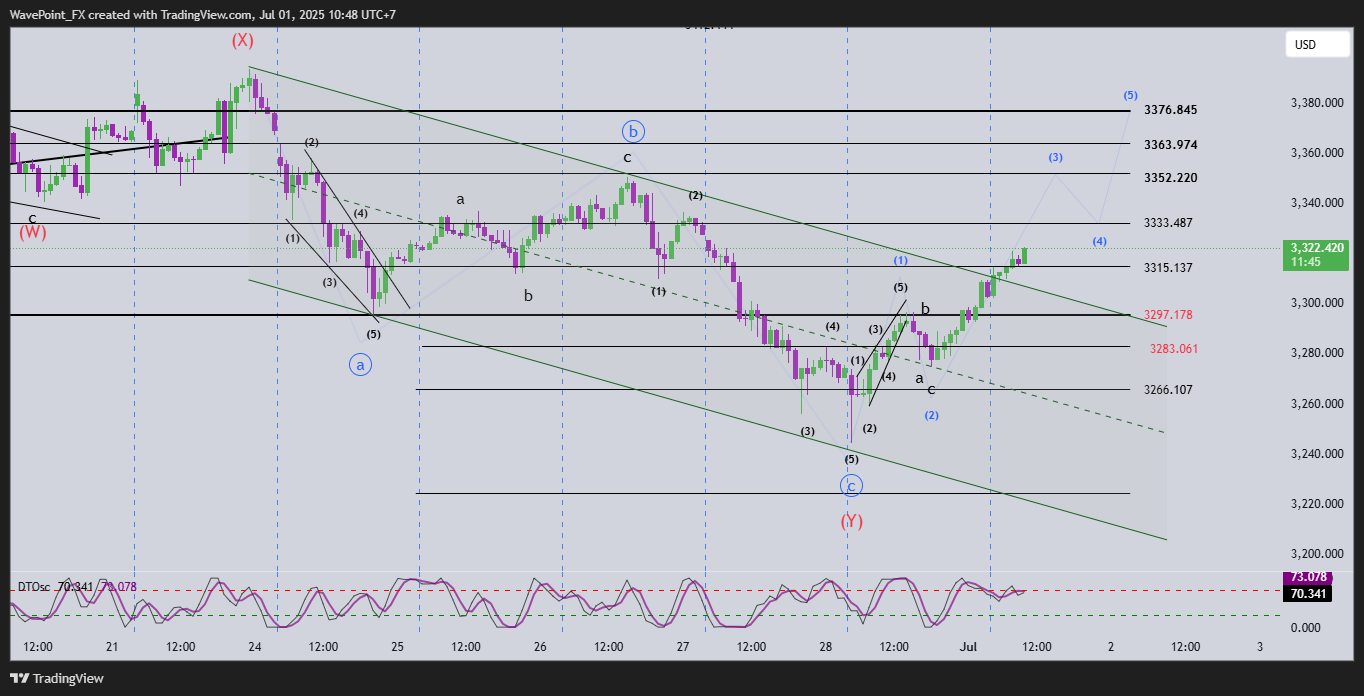
Task: Click the 11:45 candle countdown timer
Action: [1306, 262]
